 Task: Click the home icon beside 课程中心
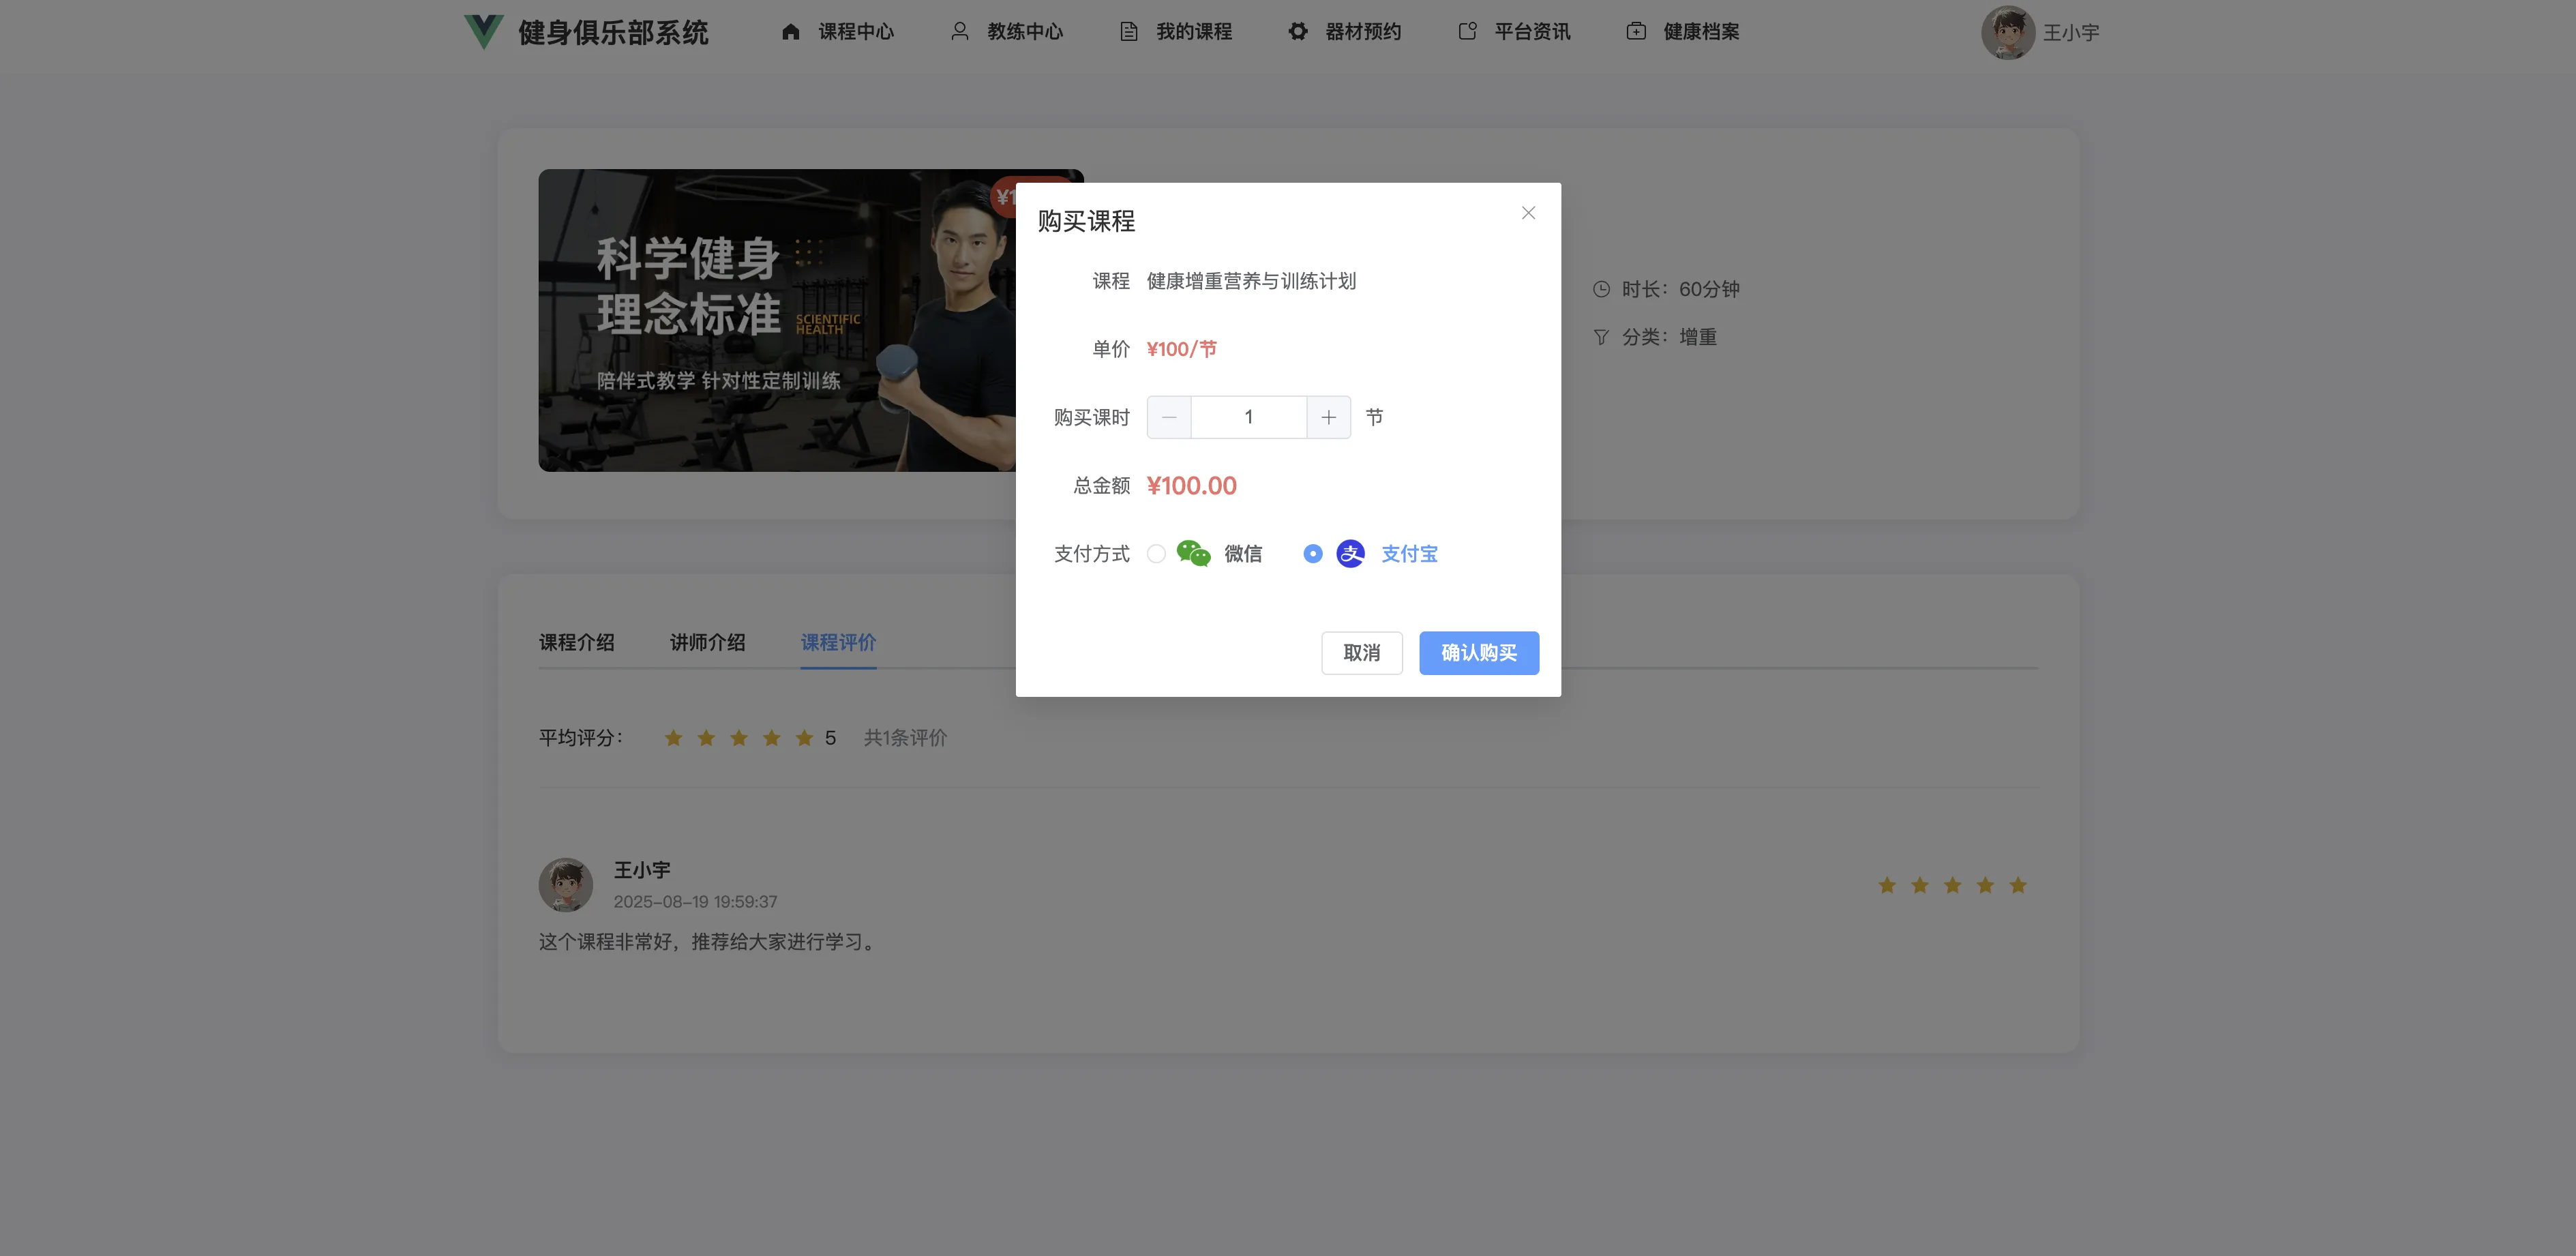point(791,32)
